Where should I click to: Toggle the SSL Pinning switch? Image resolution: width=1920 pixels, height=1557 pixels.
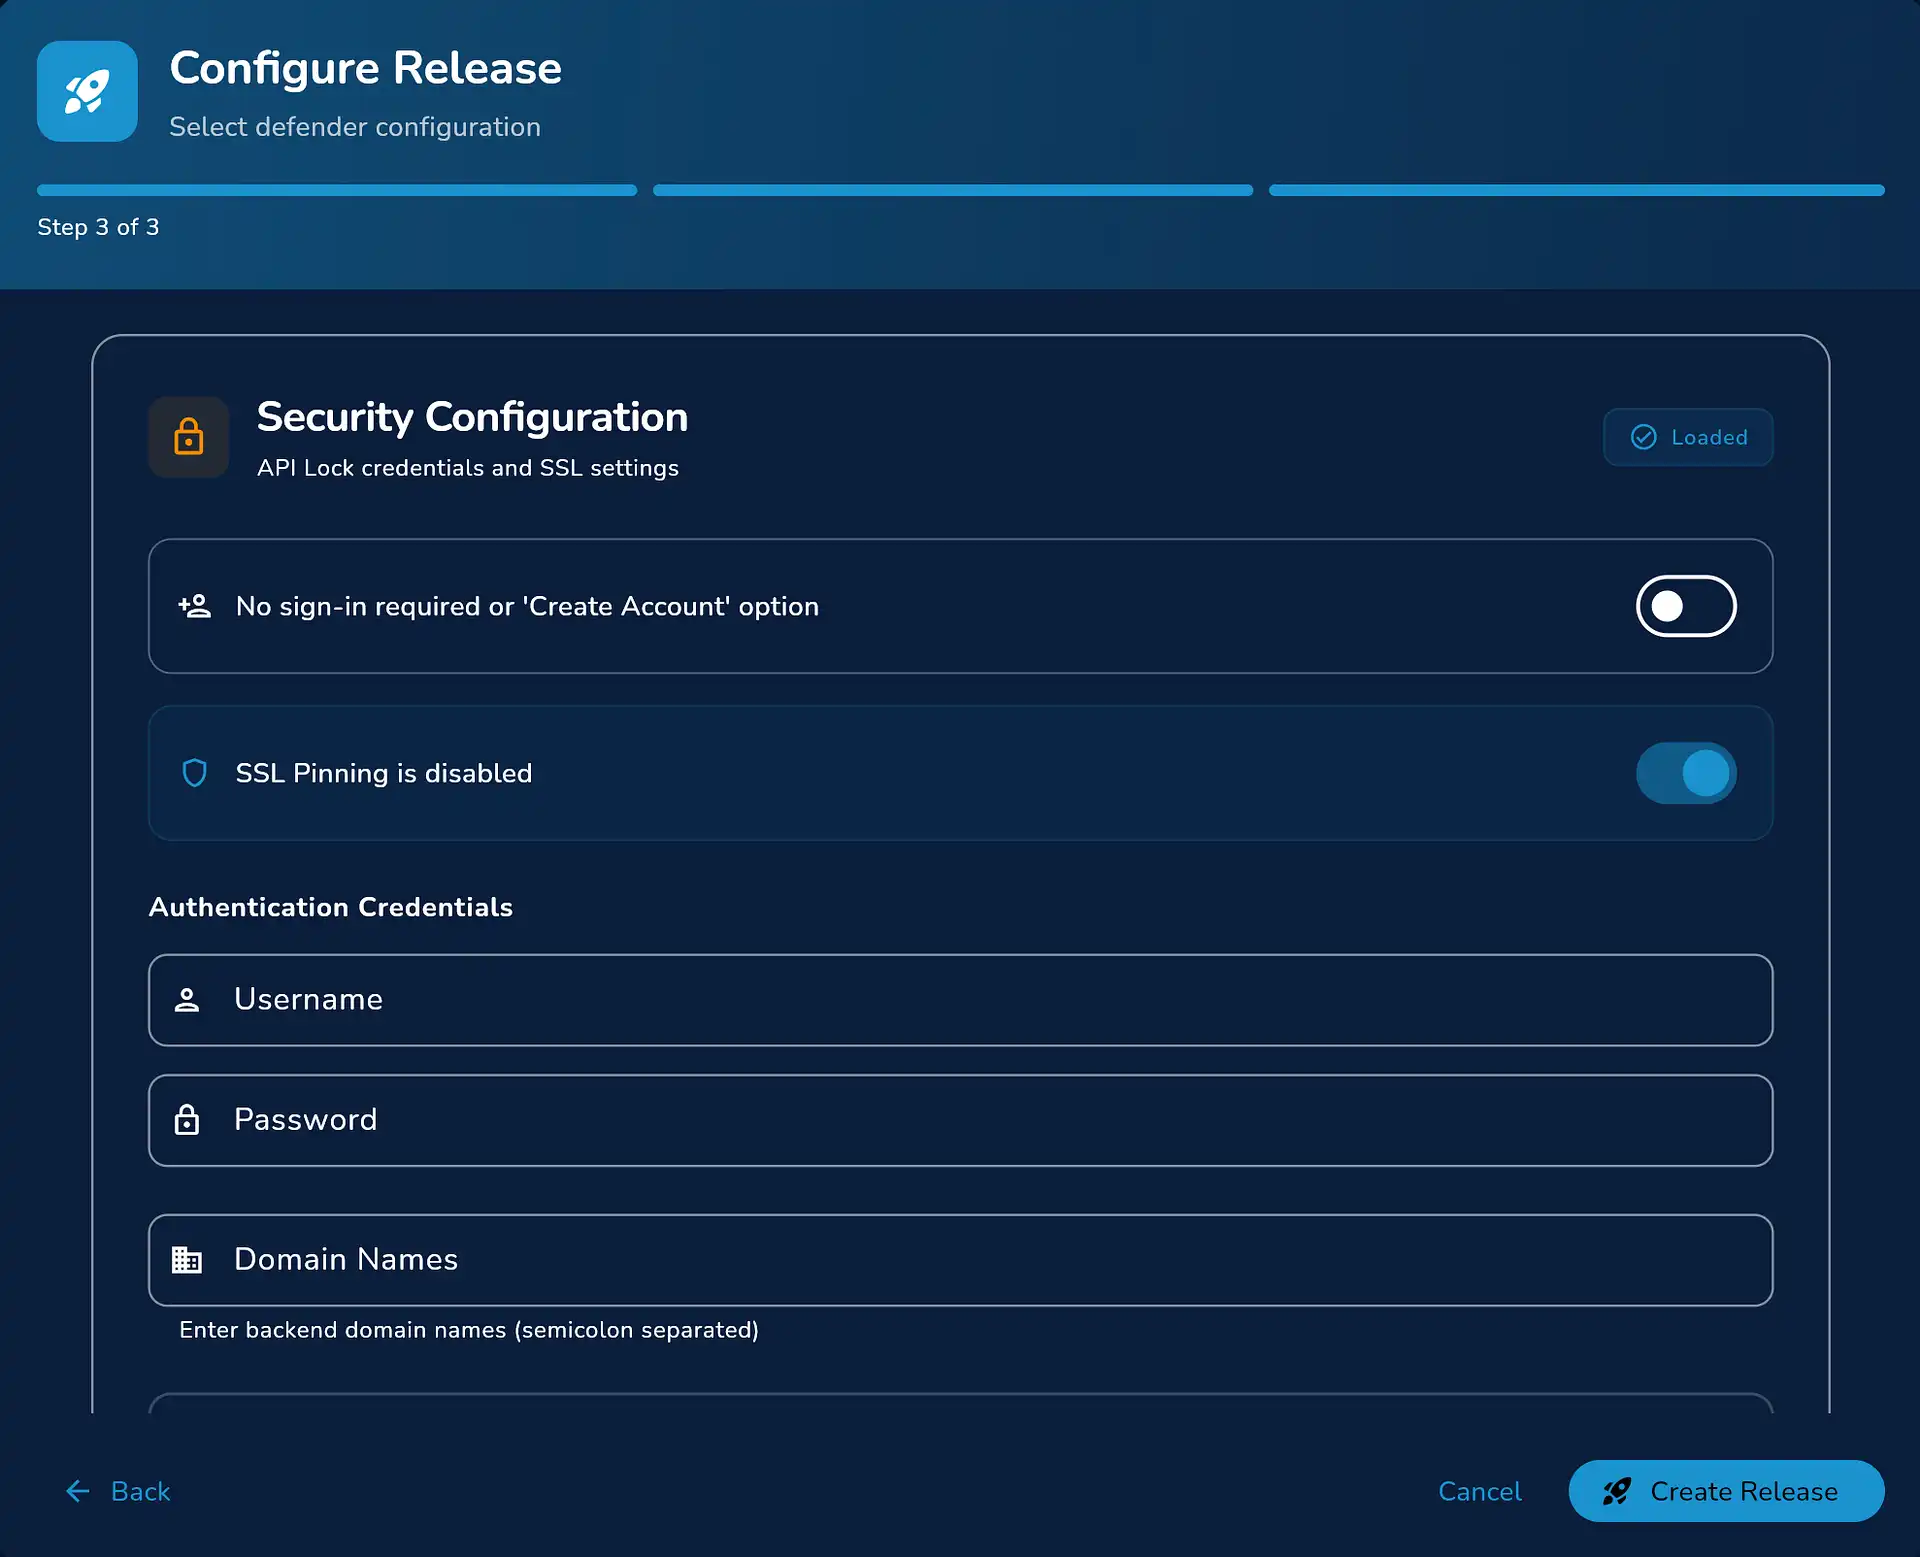[x=1686, y=773]
